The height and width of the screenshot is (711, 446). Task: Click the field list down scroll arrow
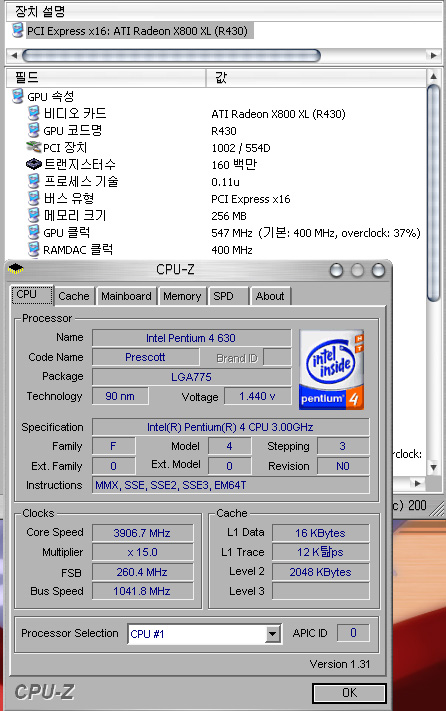click(434, 467)
